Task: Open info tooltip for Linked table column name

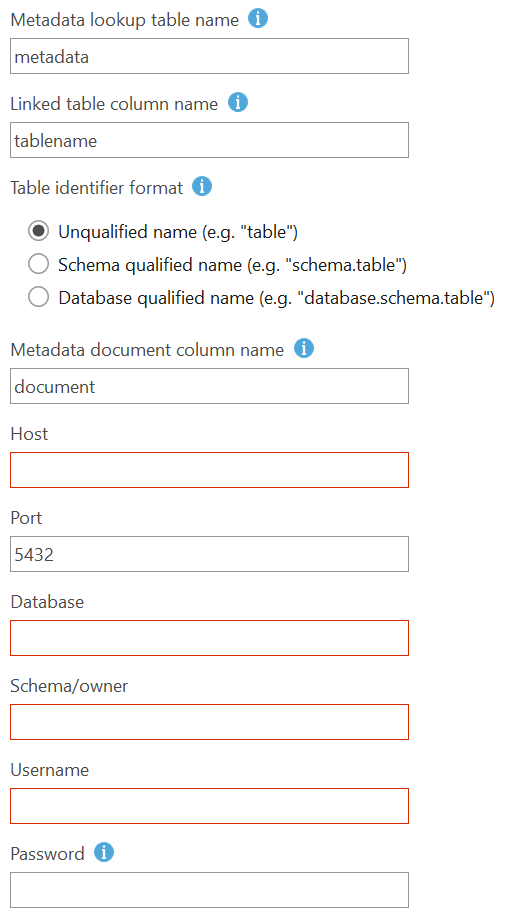Action: tap(237, 102)
